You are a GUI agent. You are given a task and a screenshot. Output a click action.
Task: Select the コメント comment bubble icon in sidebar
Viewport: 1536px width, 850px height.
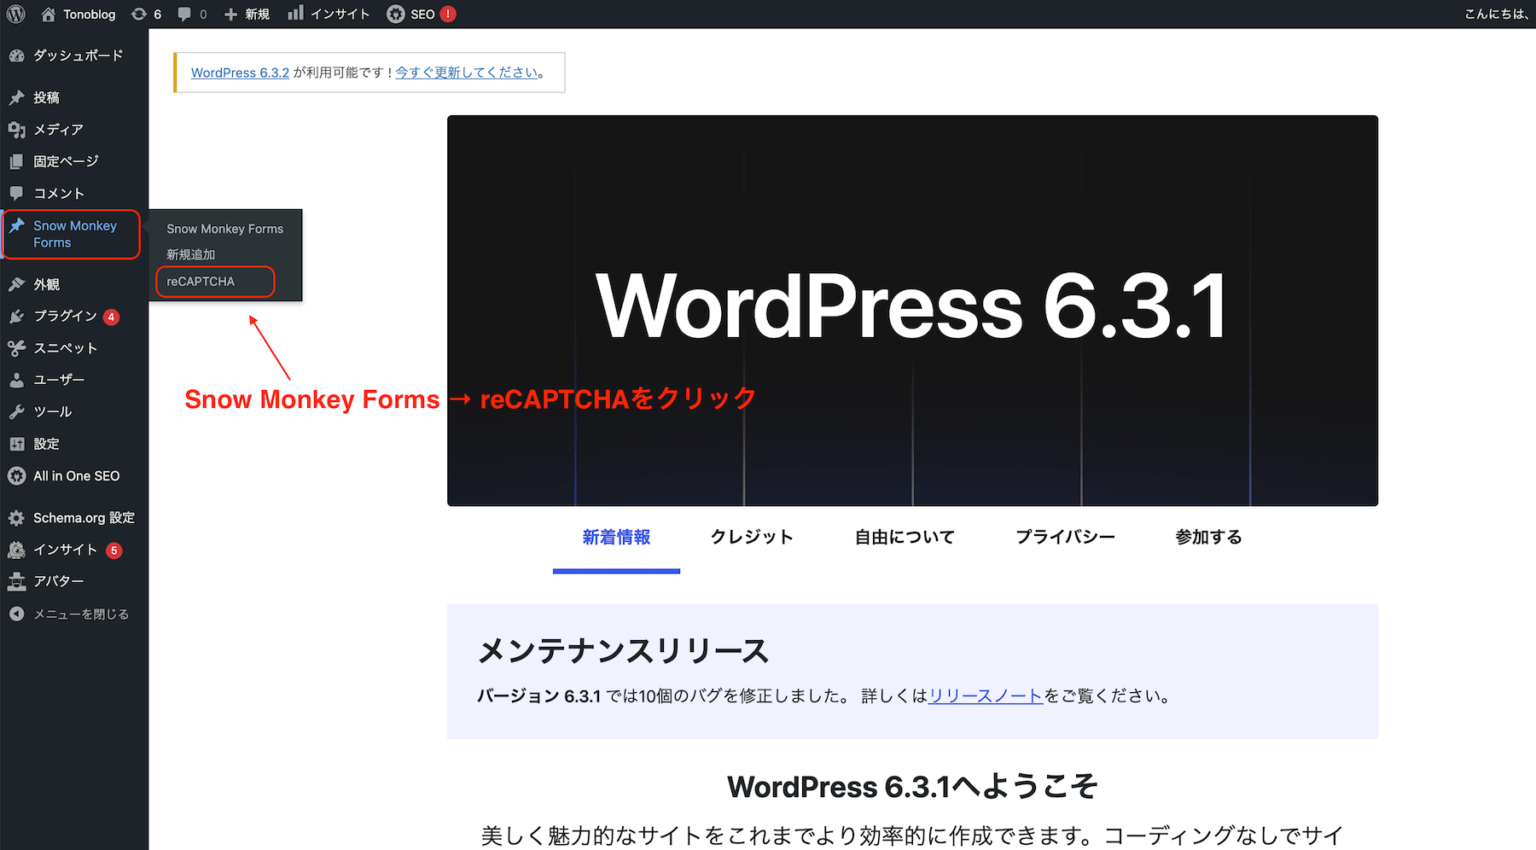pos(16,193)
